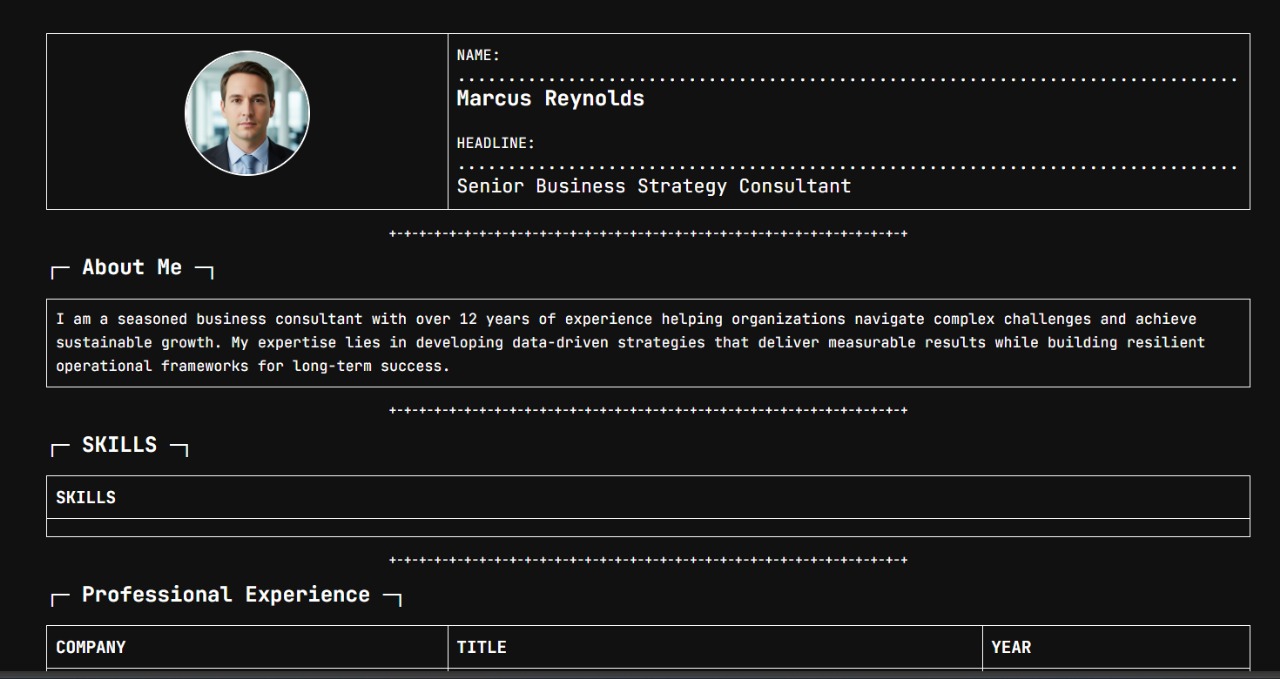The image size is (1280, 679).
Task: Select the SKILLS column header
Action: pyautogui.click(x=86, y=497)
